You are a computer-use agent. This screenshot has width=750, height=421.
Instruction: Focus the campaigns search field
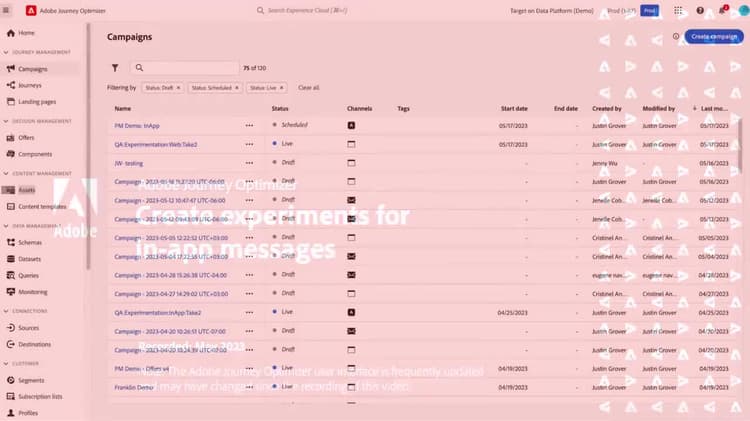point(185,68)
